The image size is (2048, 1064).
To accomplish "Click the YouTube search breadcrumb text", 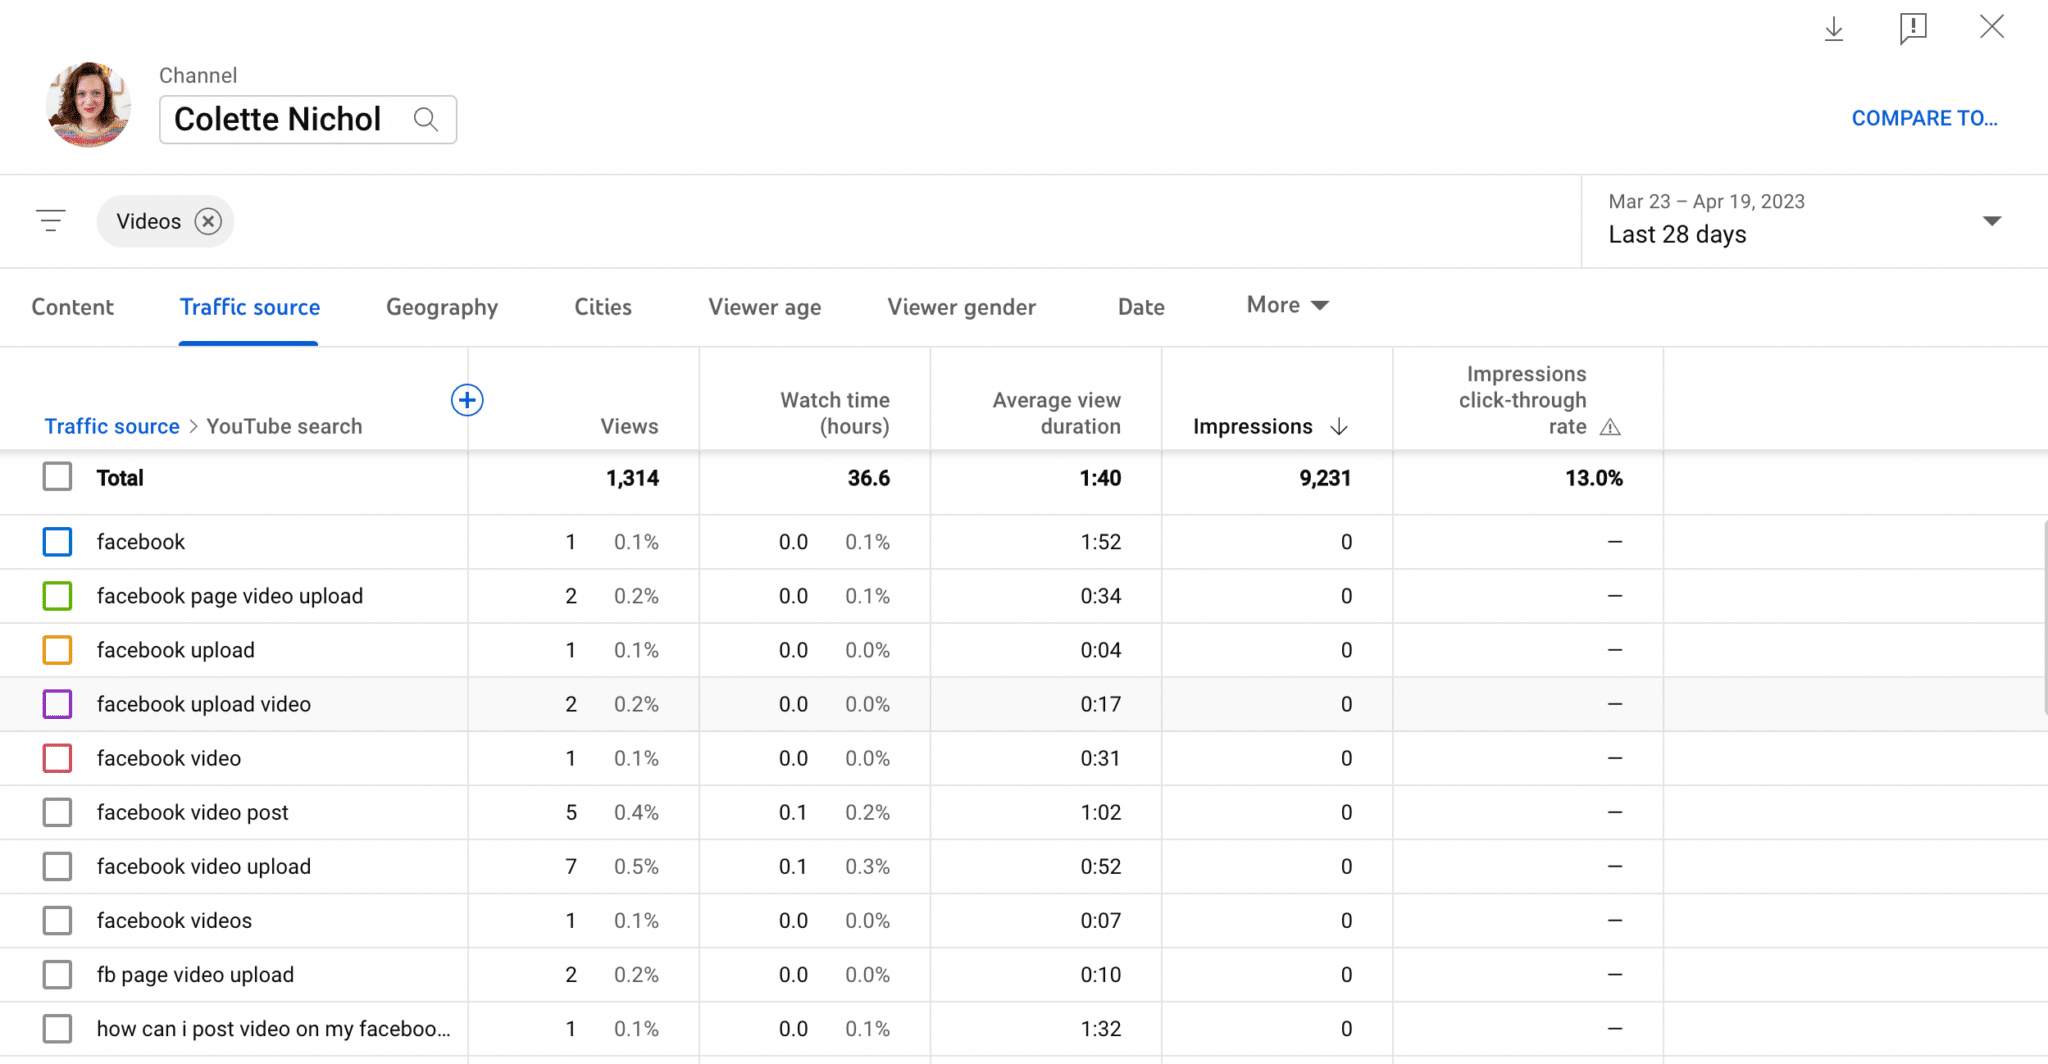I will pyautogui.click(x=284, y=426).
